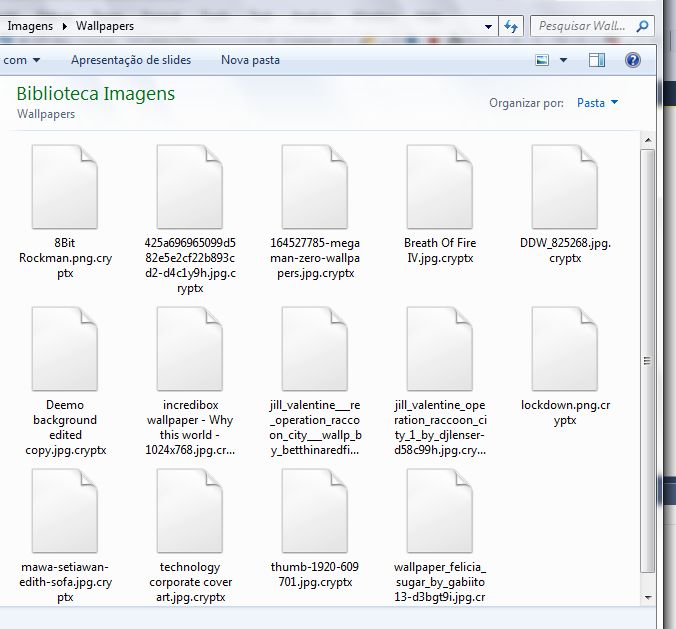Image resolution: width=676 pixels, height=629 pixels.
Task: Open Help with the question mark icon
Action: pyautogui.click(x=632, y=60)
